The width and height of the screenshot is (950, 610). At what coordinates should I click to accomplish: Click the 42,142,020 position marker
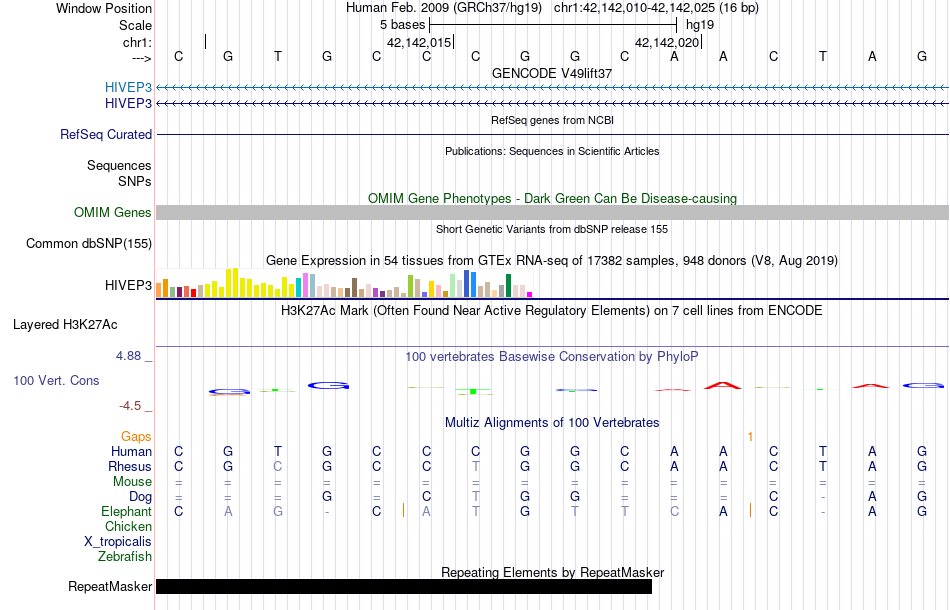pos(667,42)
